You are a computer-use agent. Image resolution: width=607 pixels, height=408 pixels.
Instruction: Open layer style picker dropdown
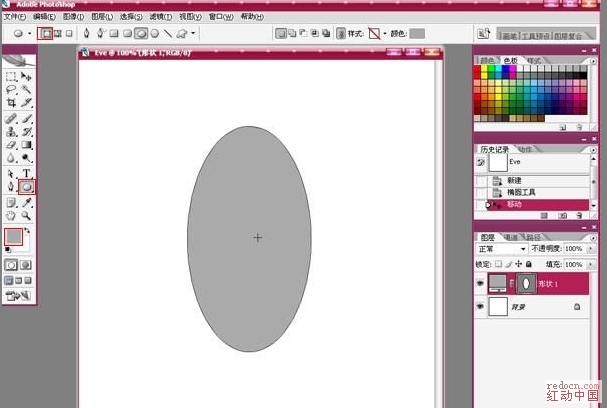pyautogui.click(x=384, y=34)
